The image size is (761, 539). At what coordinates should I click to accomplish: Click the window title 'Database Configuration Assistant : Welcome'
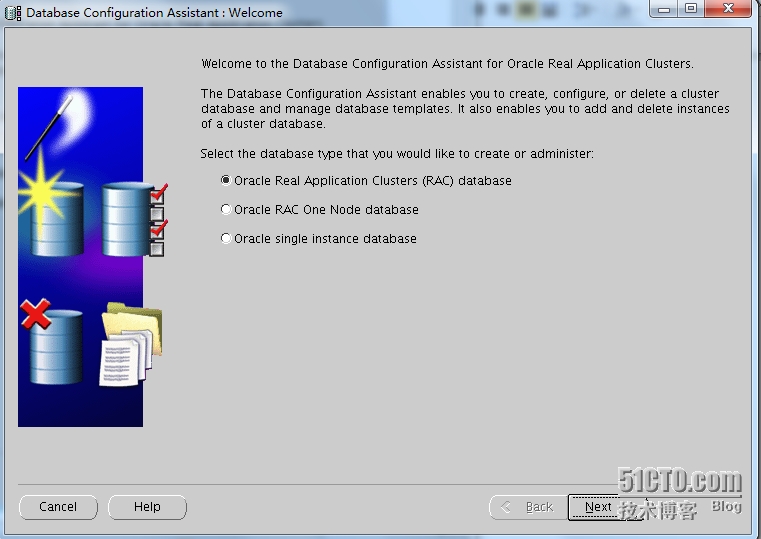tap(154, 13)
